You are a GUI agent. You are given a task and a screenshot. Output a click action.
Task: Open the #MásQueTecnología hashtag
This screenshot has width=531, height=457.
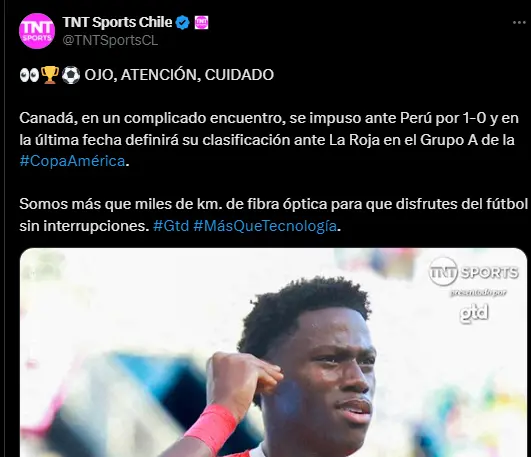pyautogui.click(x=265, y=226)
